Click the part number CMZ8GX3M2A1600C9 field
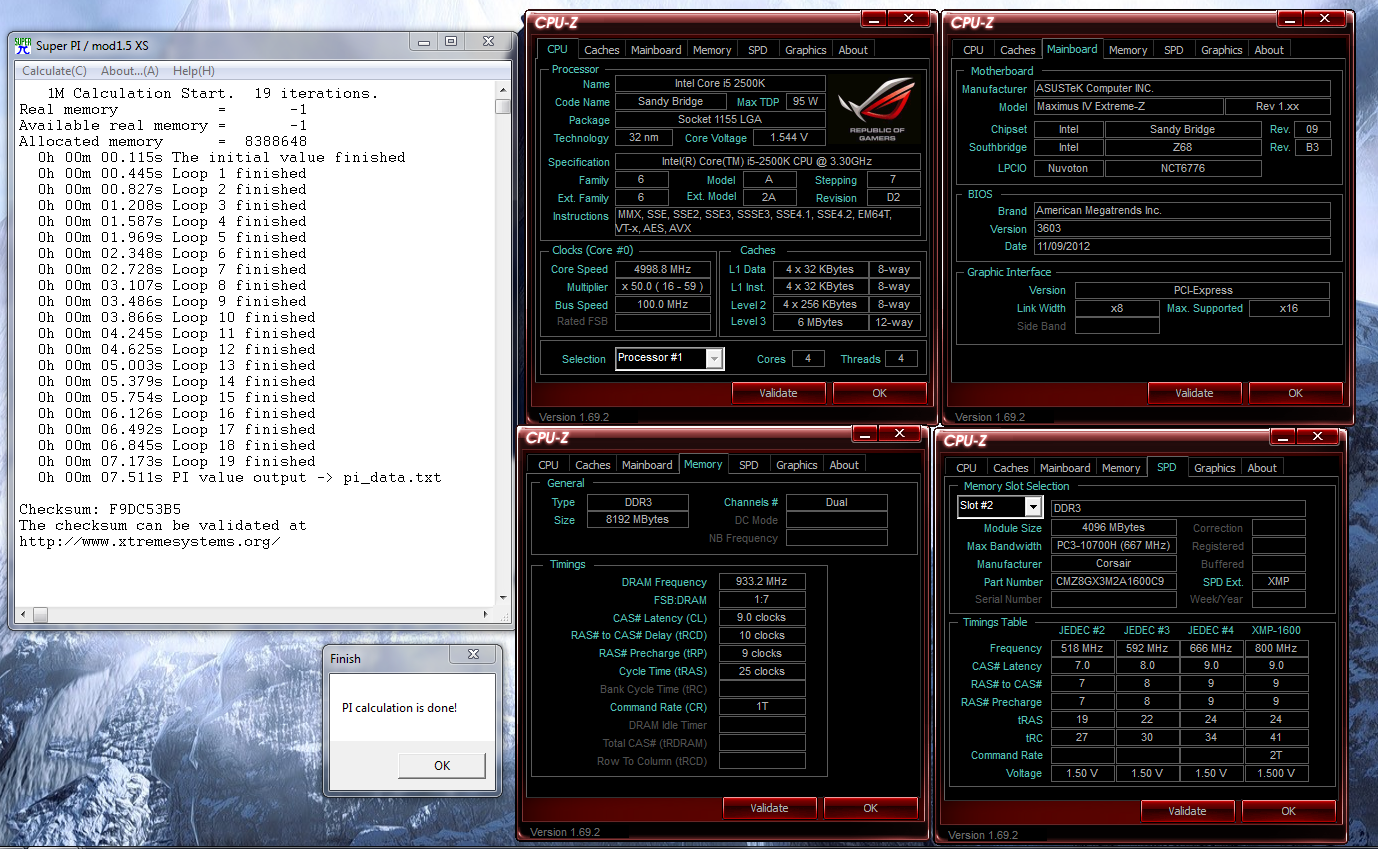The image size is (1378, 849). tap(1115, 582)
